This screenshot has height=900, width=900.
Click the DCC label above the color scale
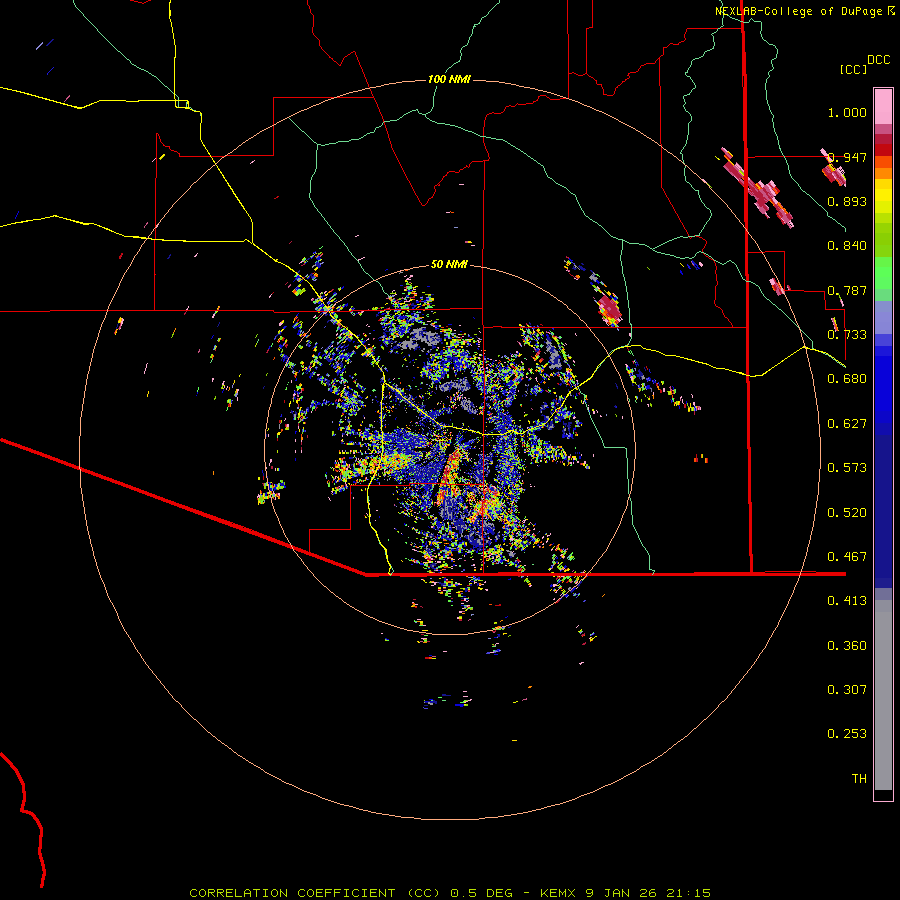click(878, 60)
